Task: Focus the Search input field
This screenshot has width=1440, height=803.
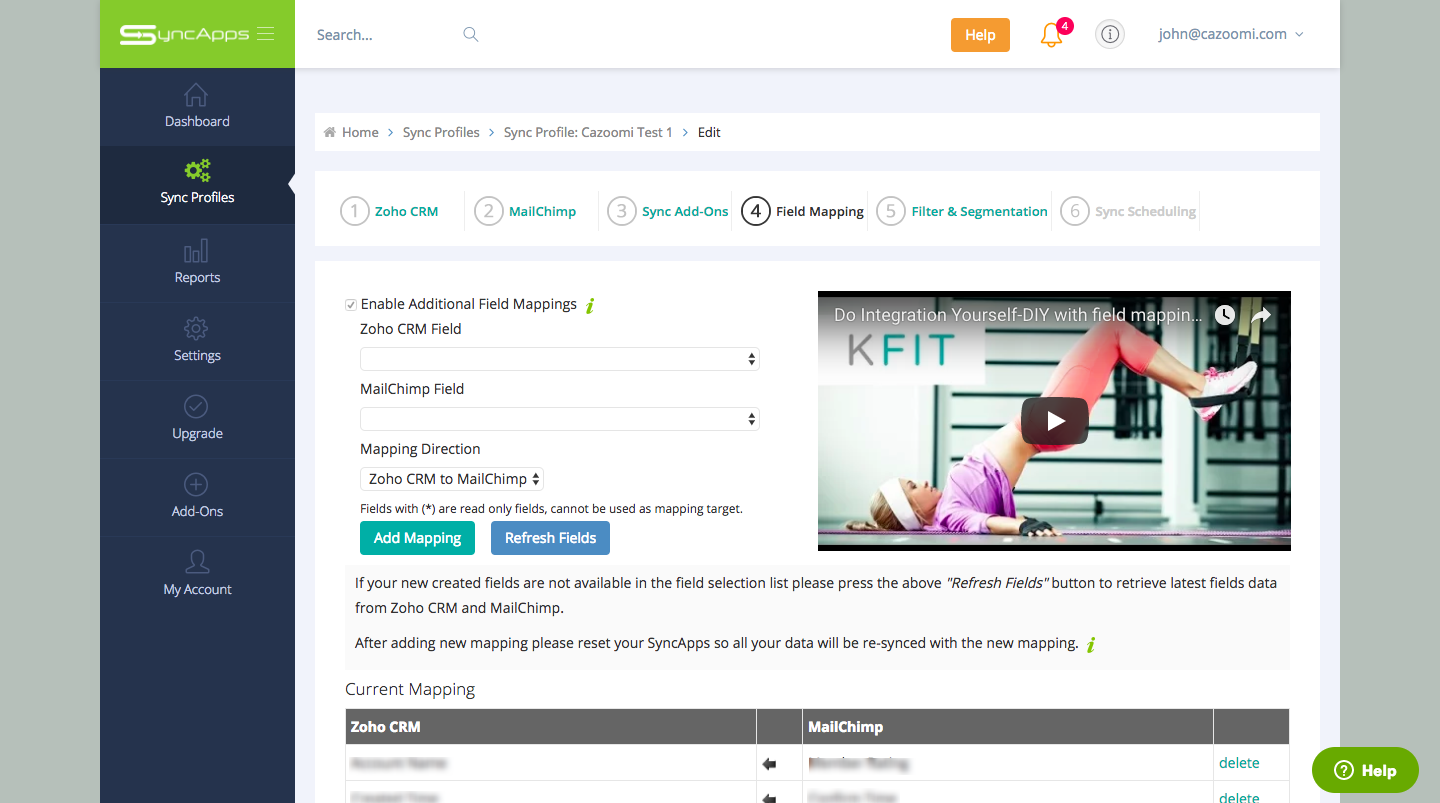Action: [385, 34]
